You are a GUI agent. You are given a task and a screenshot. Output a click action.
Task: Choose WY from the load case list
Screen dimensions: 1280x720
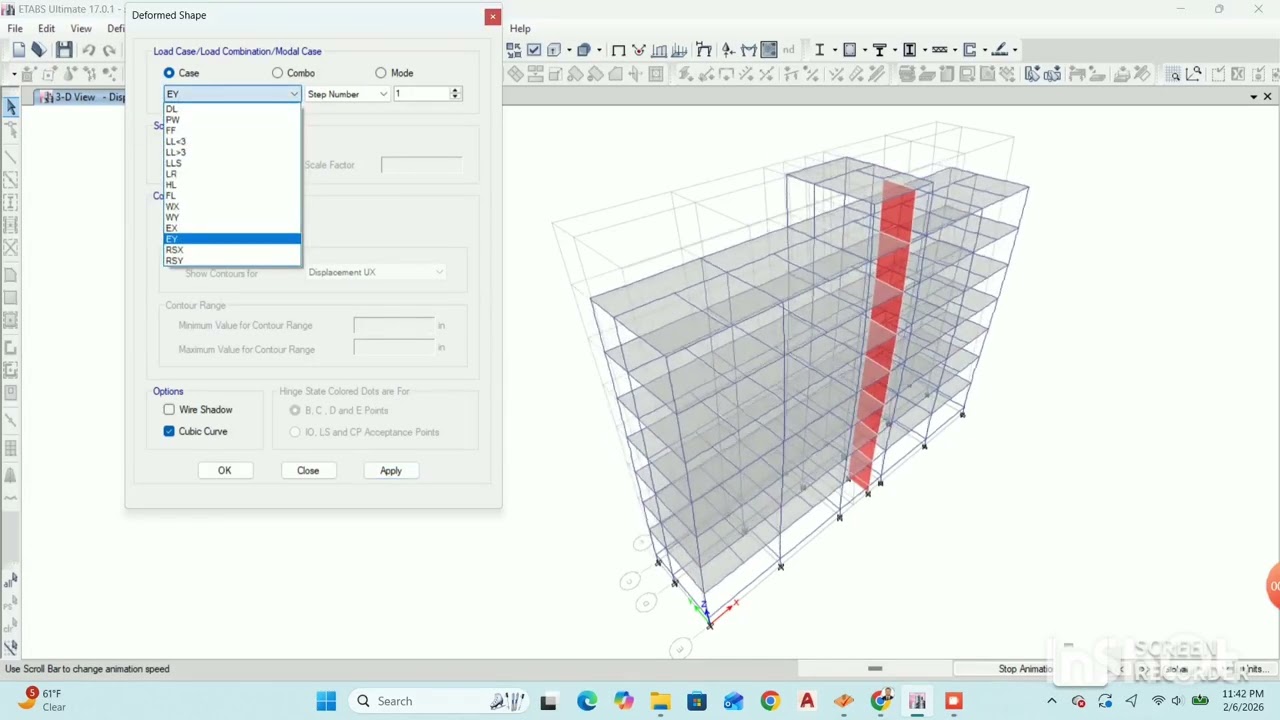(232, 218)
